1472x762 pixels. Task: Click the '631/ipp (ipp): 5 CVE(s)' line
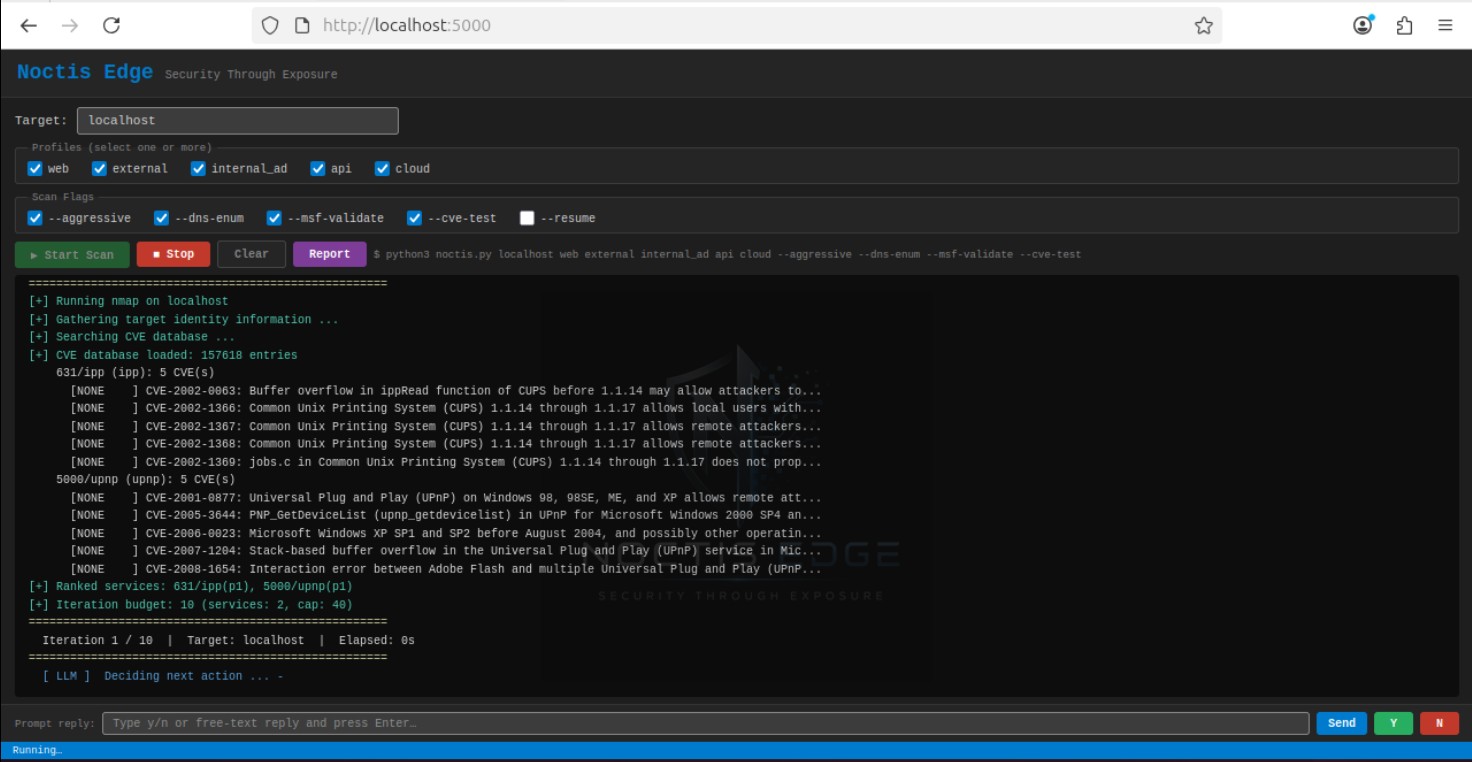click(x=135, y=372)
